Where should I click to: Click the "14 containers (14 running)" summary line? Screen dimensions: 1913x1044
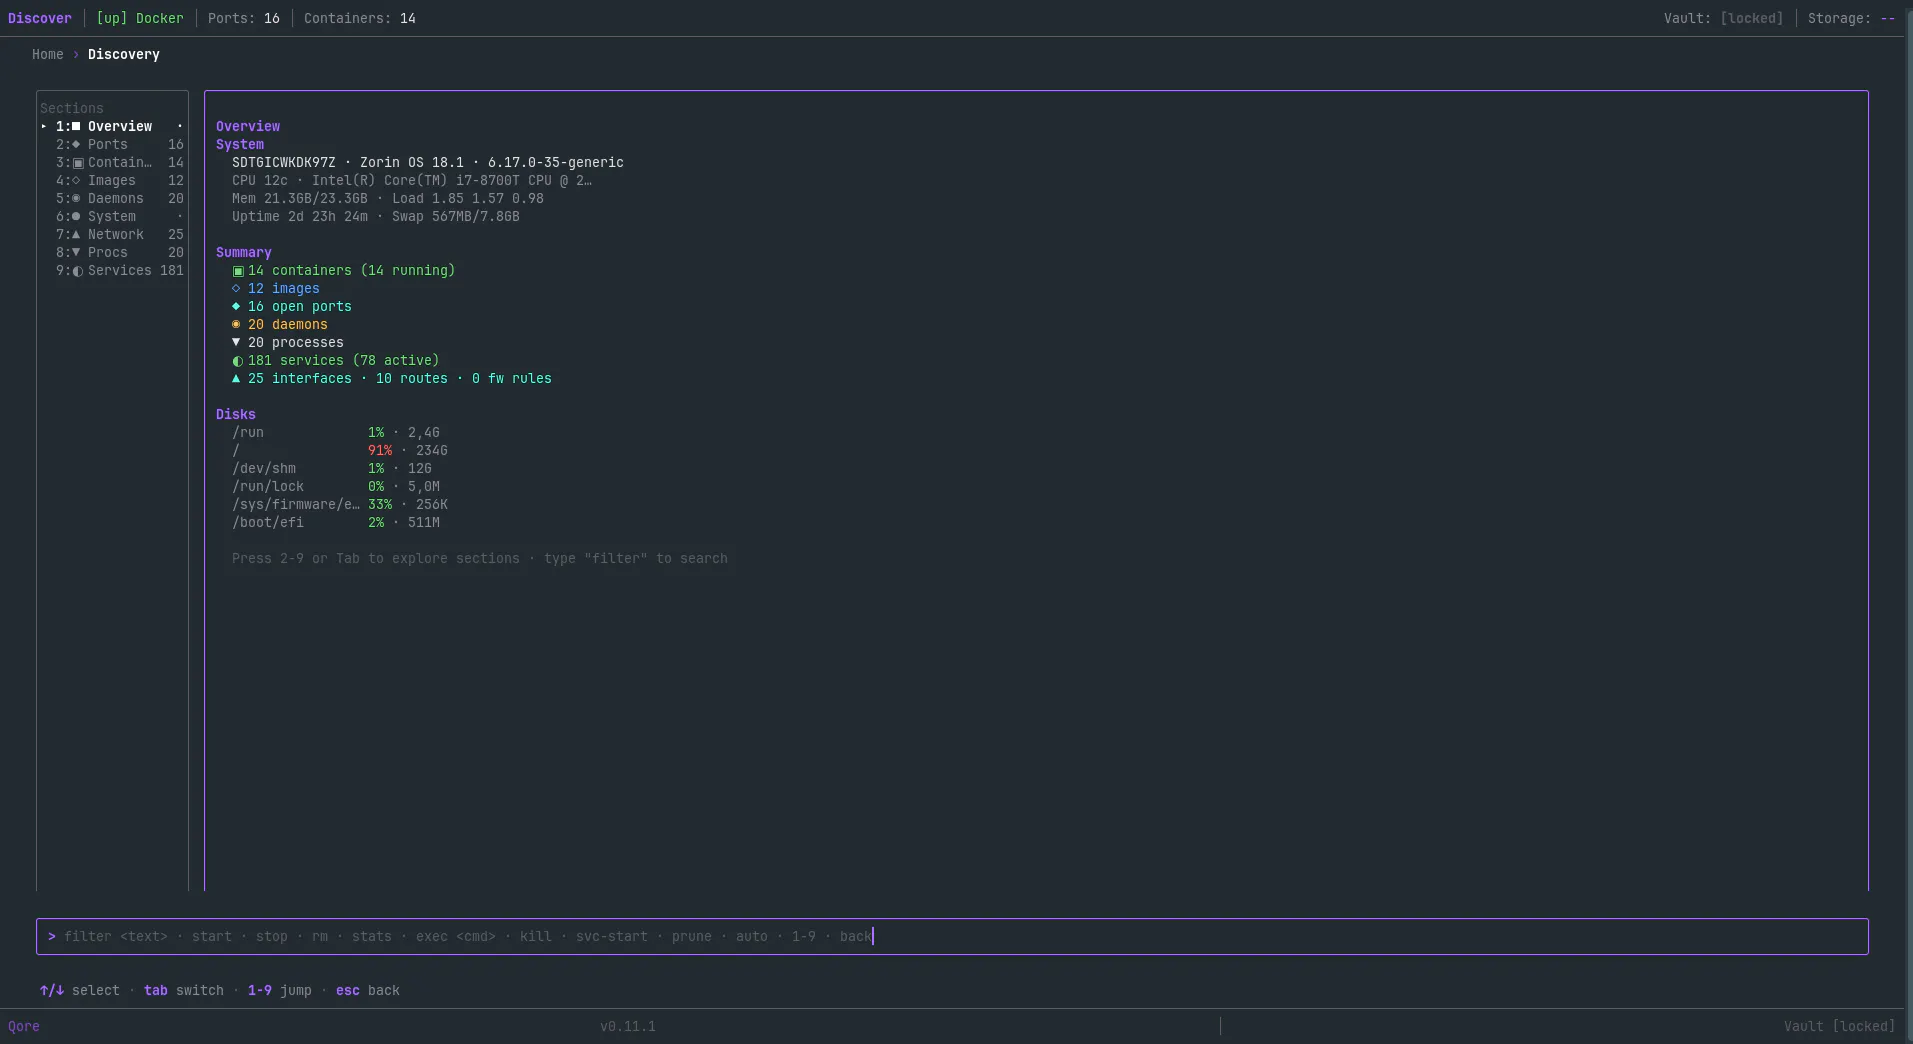[344, 270]
